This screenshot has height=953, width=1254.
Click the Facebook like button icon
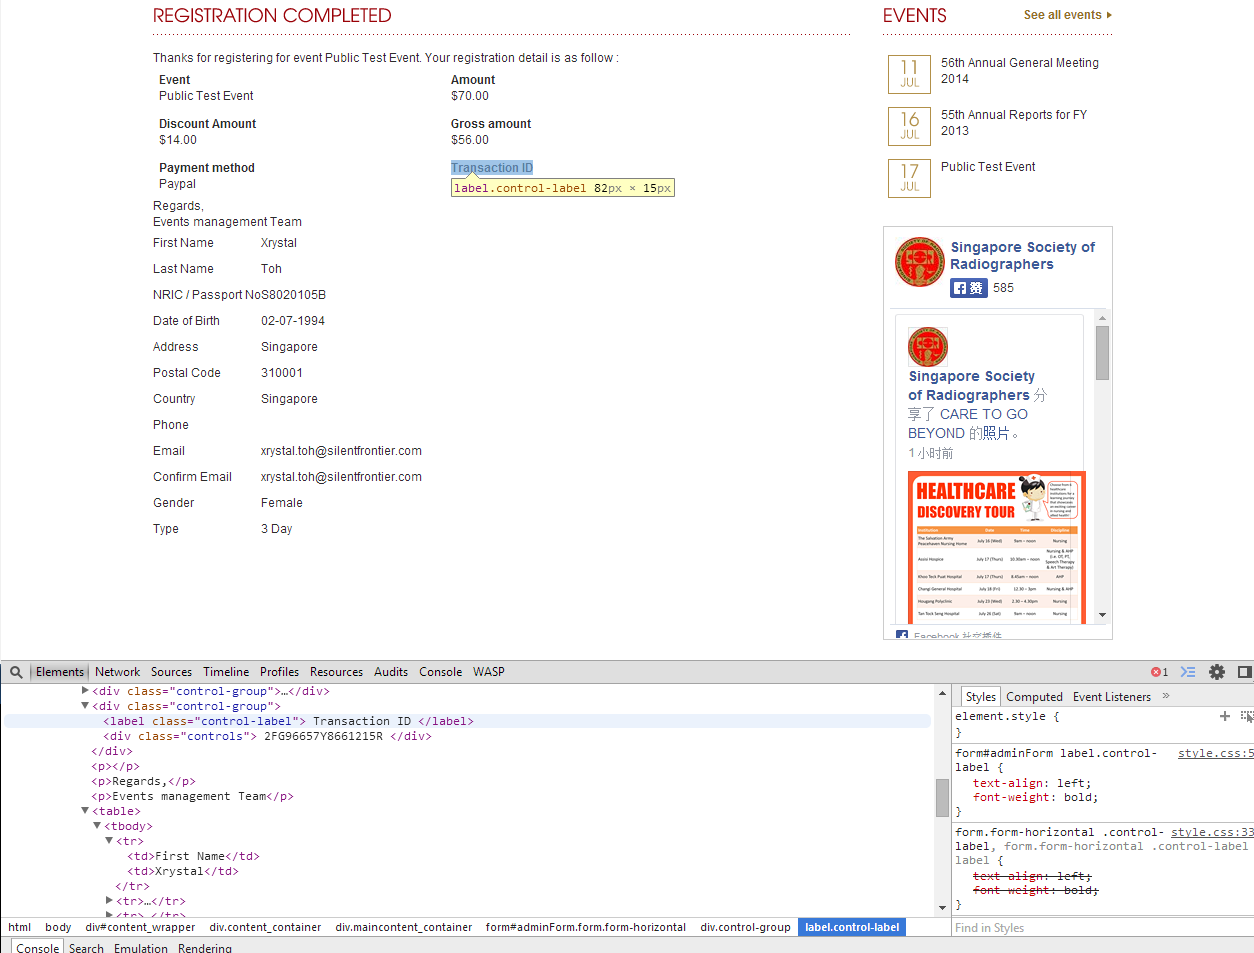point(968,288)
